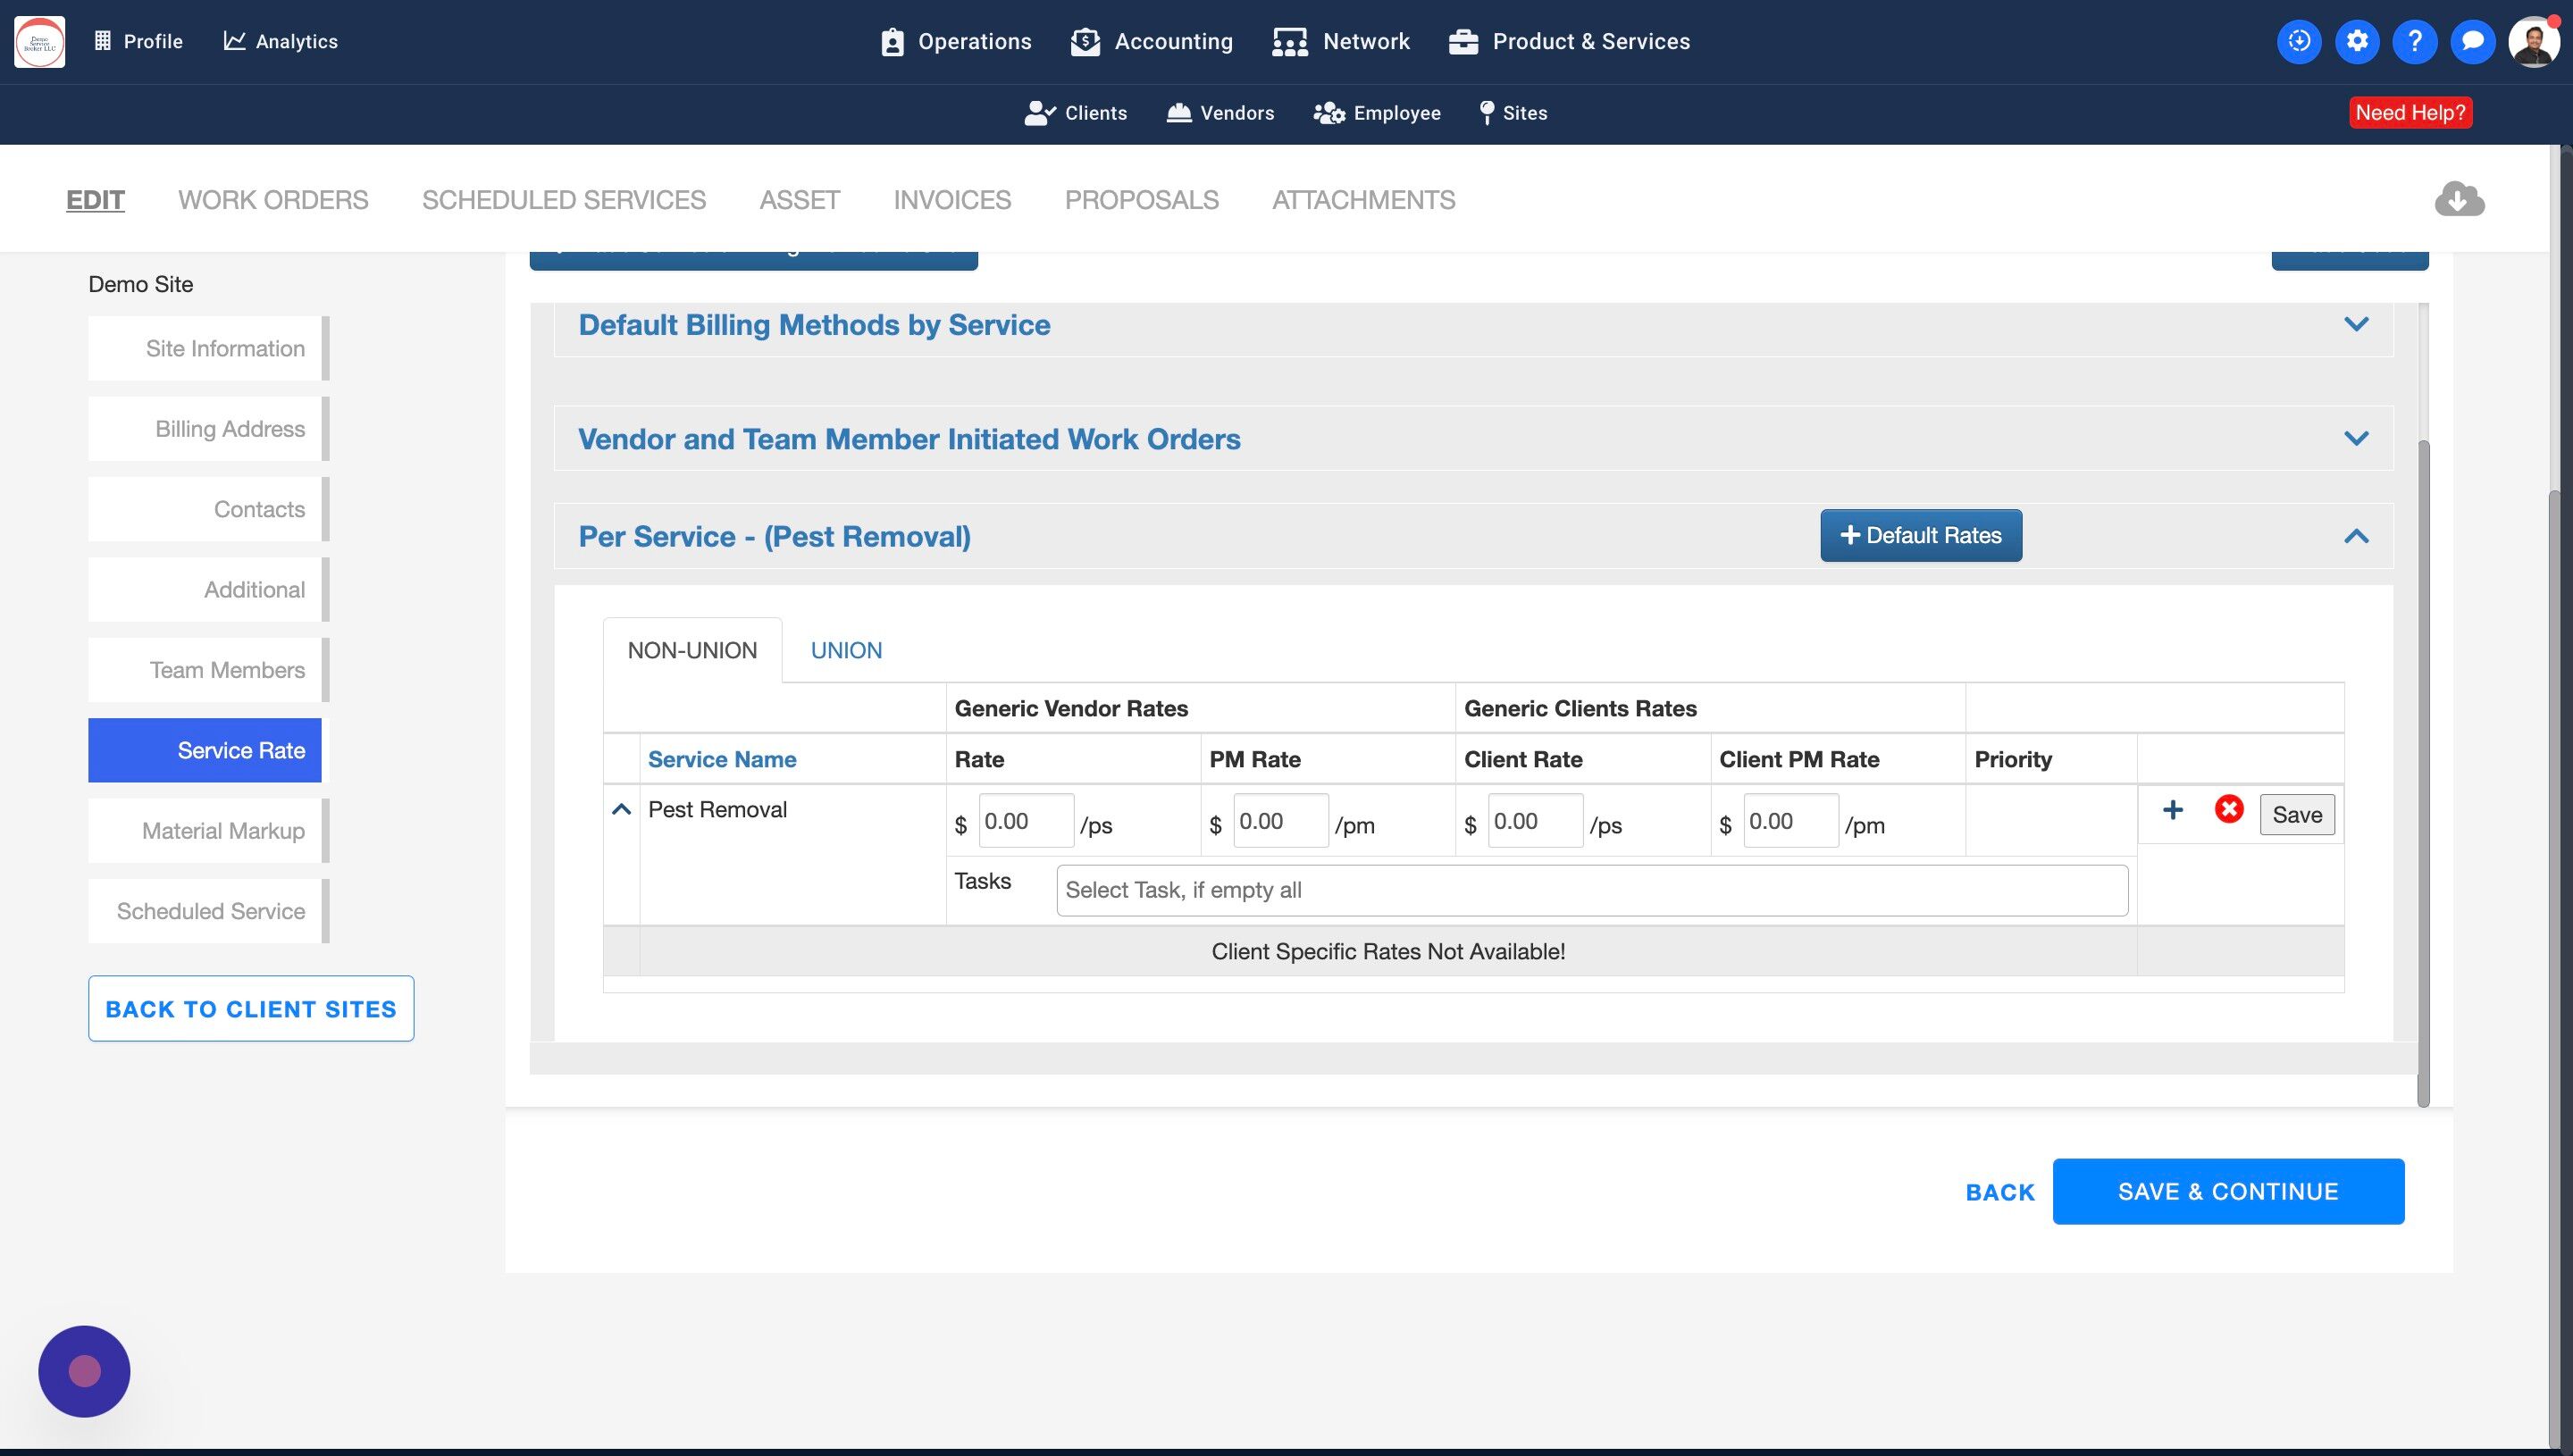Click the red delete rate icon
The image size is (2573, 1456).
[x=2228, y=810]
